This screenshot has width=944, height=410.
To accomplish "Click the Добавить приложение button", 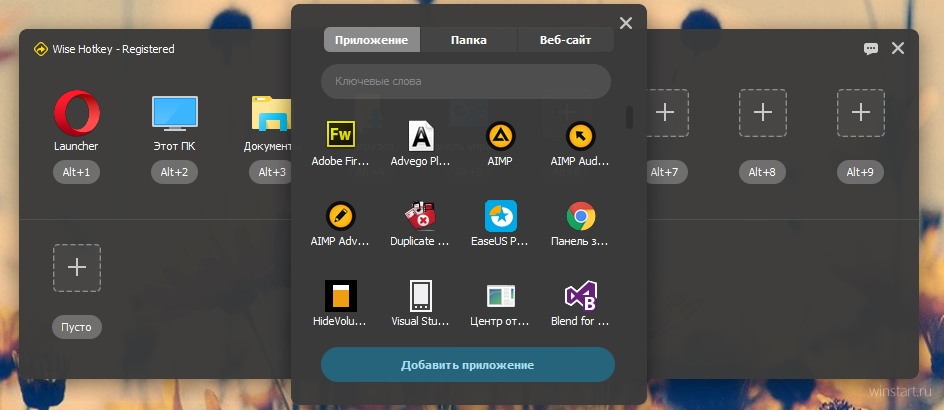I will (x=468, y=365).
